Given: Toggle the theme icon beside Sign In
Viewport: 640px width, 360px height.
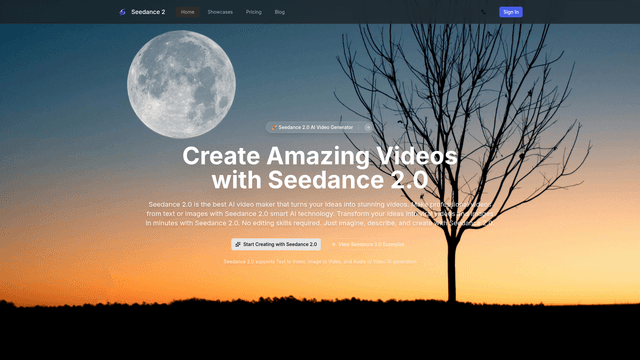Looking at the screenshot, I should [483, 12].
